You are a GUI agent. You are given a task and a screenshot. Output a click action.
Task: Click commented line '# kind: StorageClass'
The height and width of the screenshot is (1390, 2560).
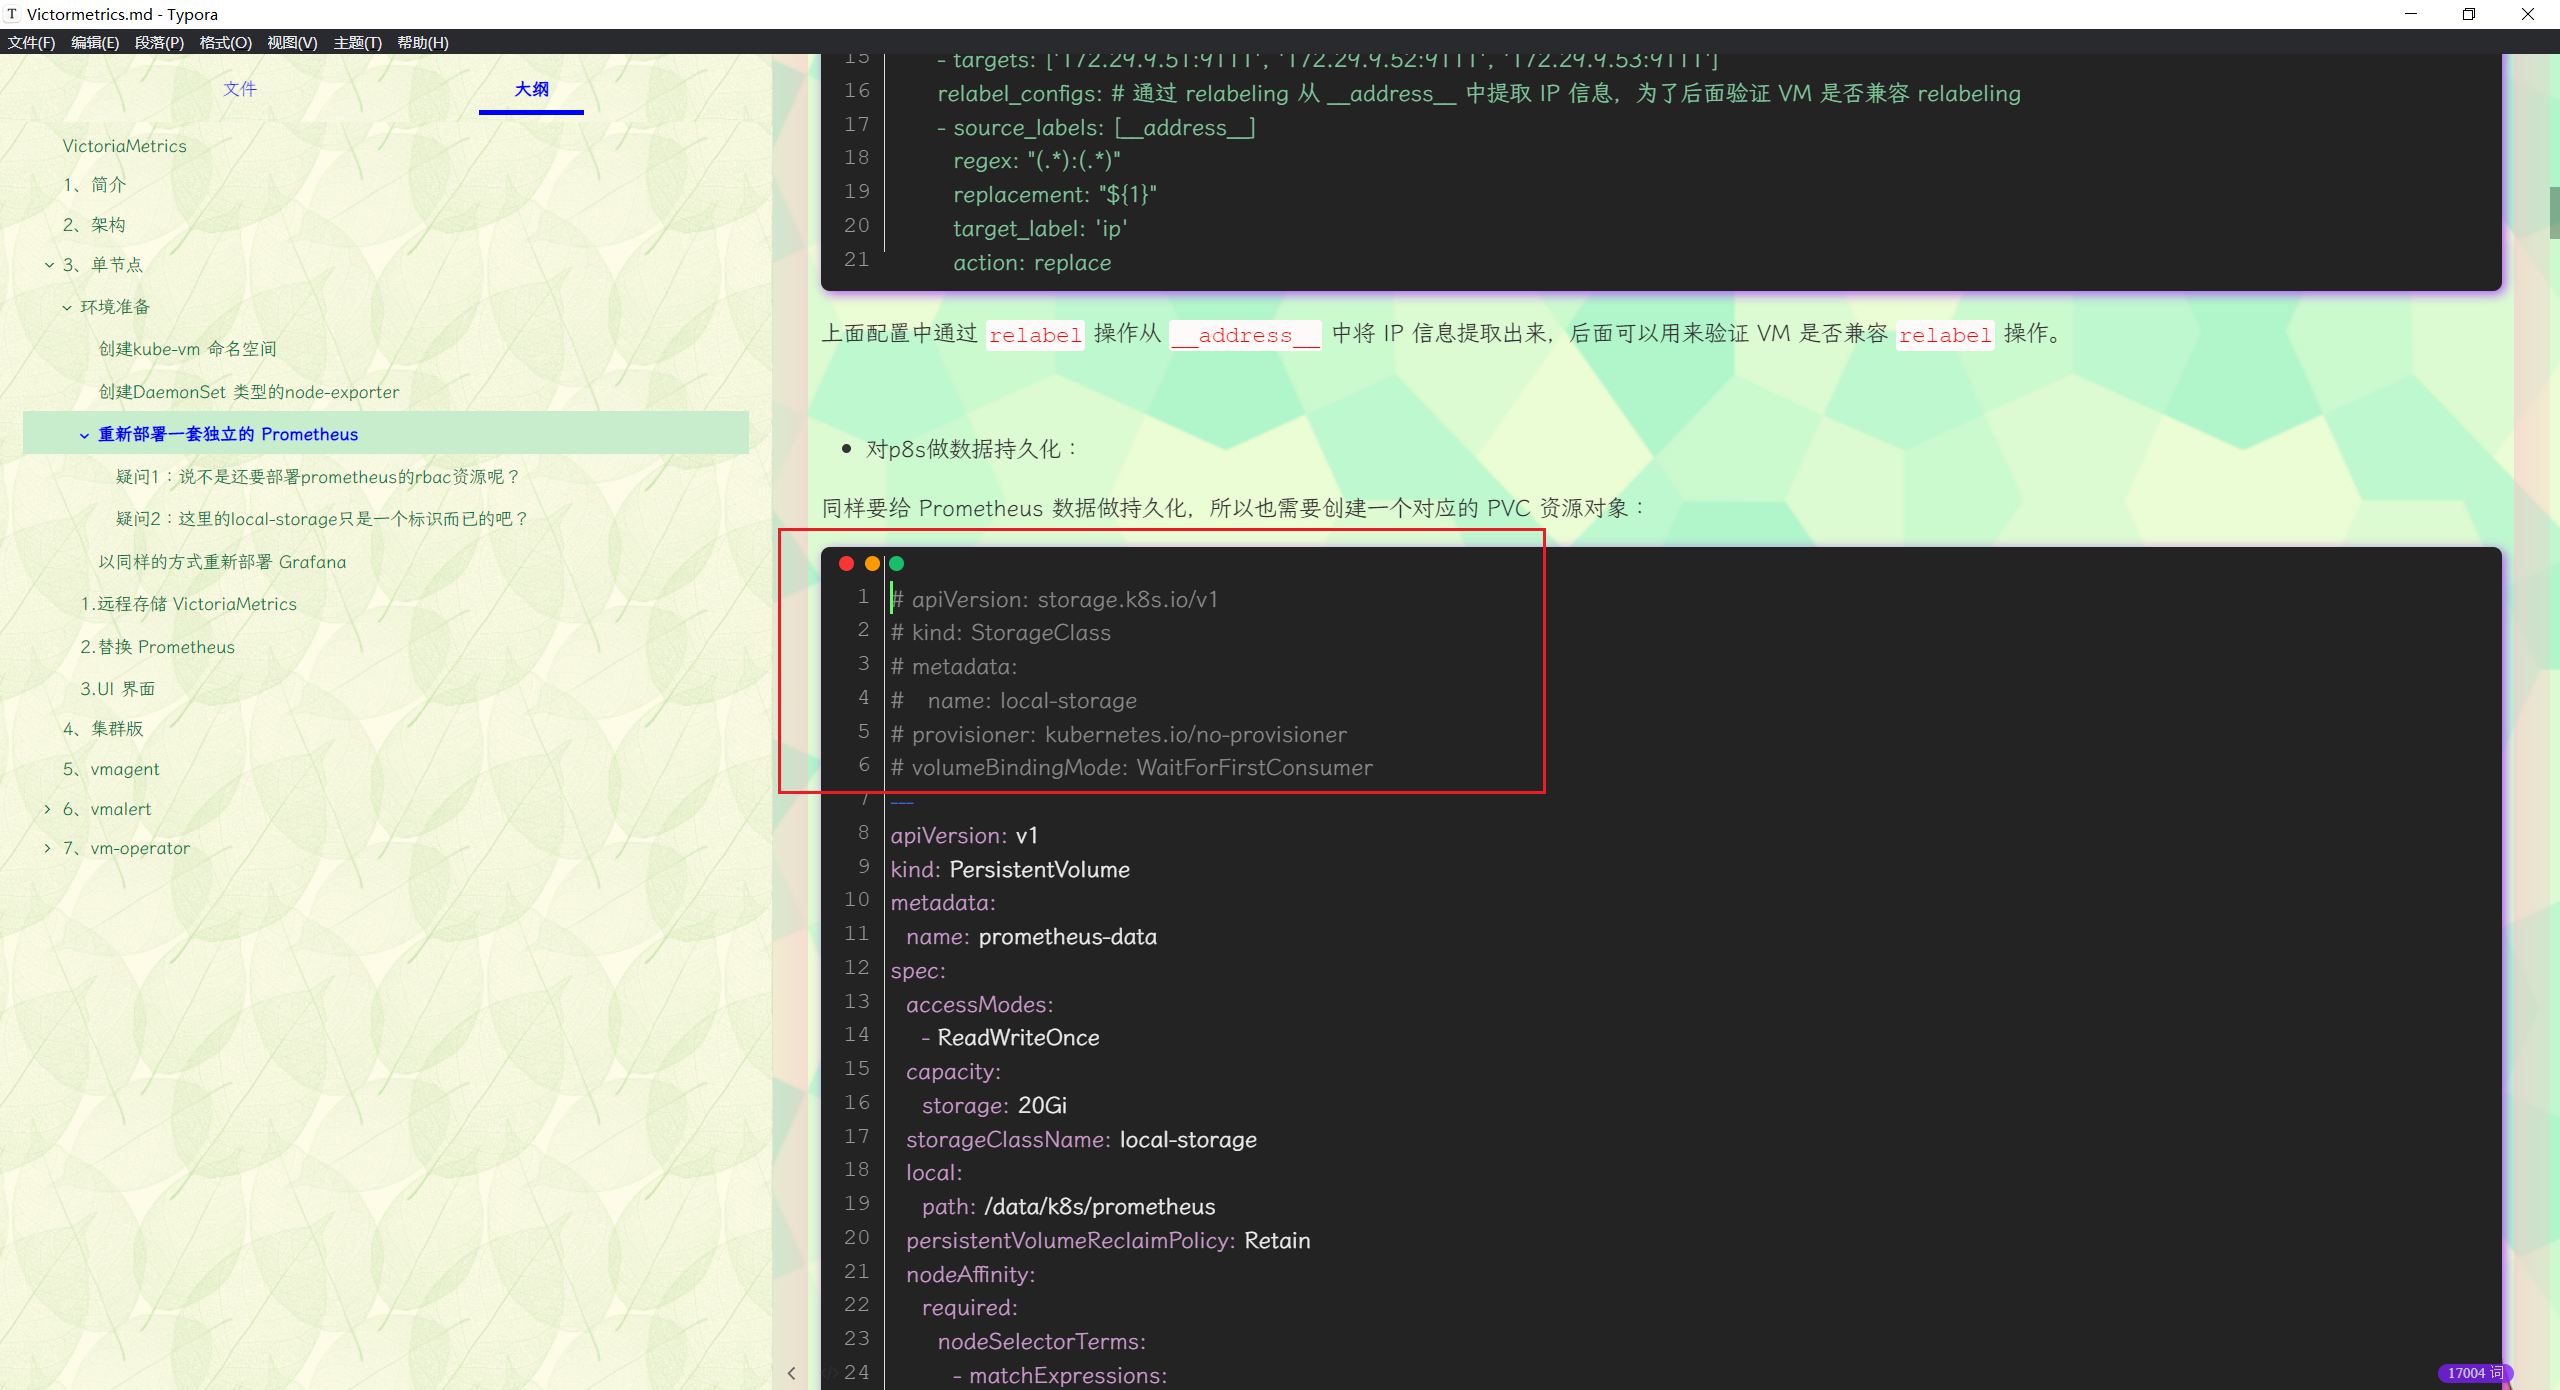click(1001, 633)
